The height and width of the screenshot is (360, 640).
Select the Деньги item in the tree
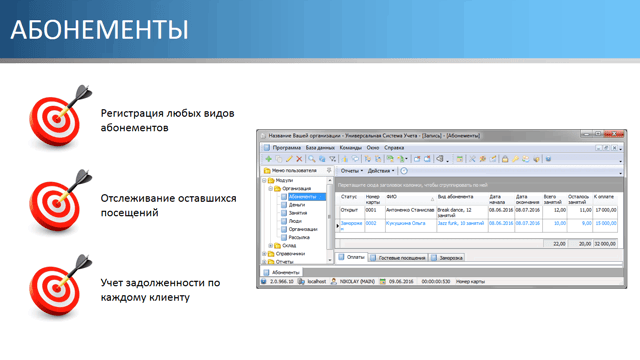click(297, 204)
